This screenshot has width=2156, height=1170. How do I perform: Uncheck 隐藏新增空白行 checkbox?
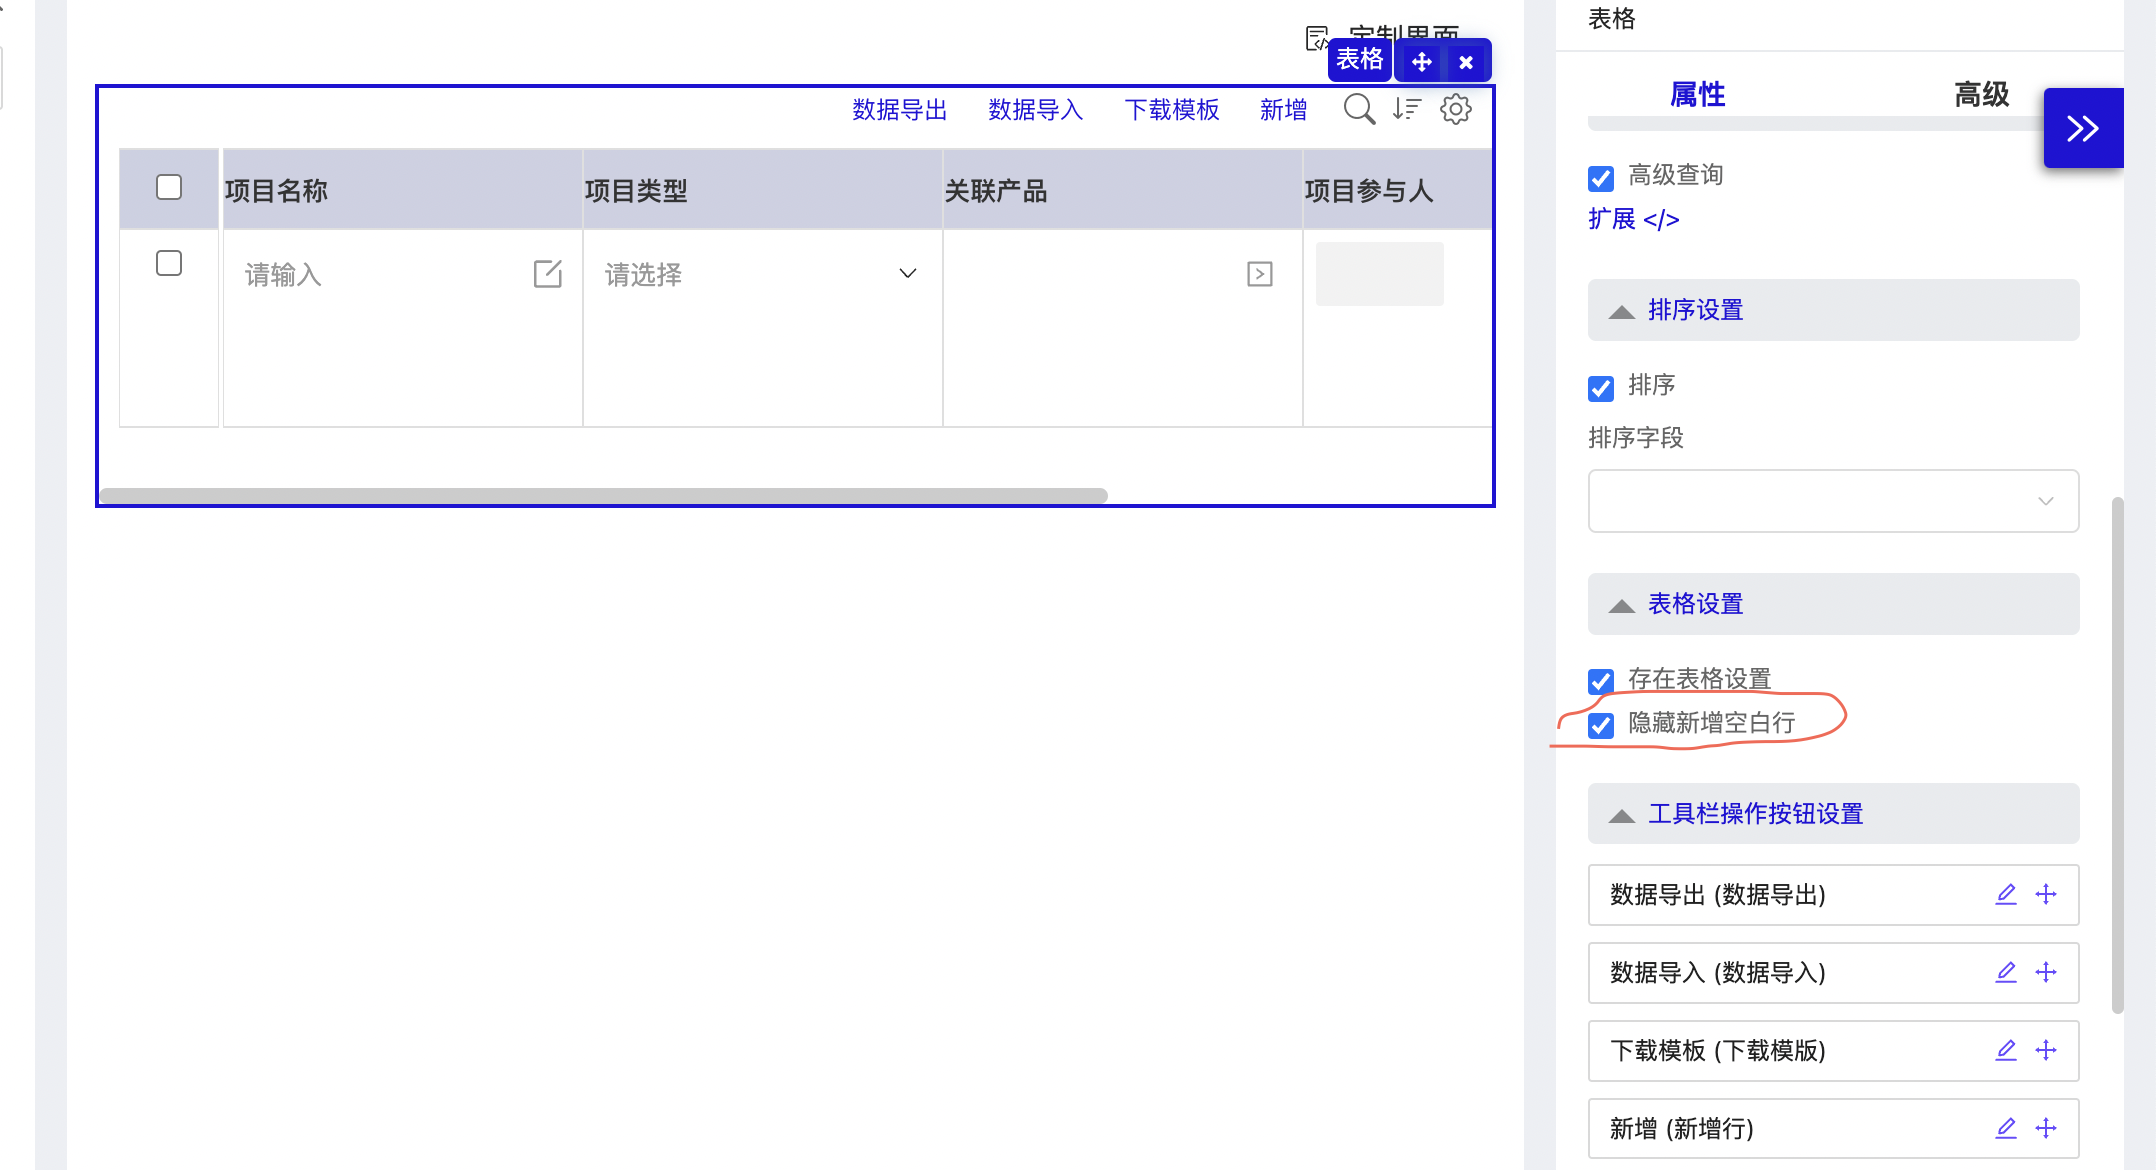[1601, 725]
